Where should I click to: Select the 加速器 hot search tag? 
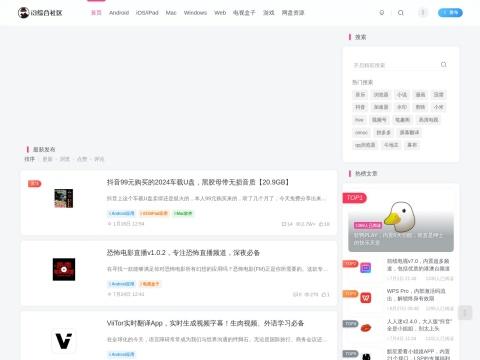pos(381,107)
